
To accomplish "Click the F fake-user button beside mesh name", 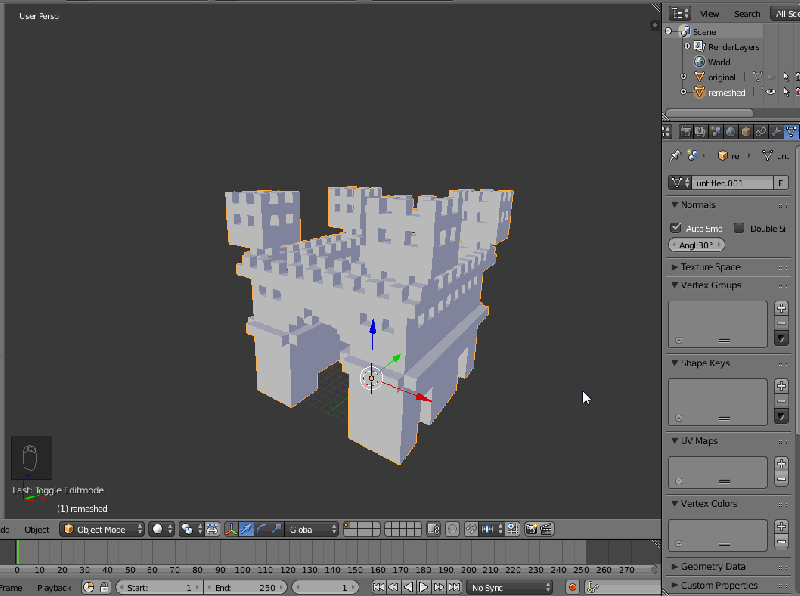I will click(x=781, y=182).
